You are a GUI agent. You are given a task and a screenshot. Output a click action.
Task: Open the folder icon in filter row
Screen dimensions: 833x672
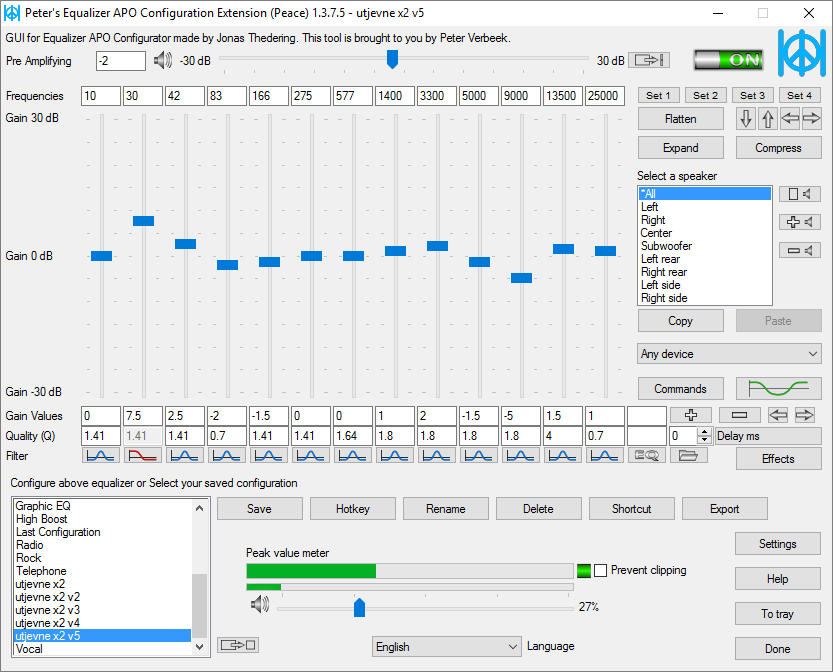(688, 455)
